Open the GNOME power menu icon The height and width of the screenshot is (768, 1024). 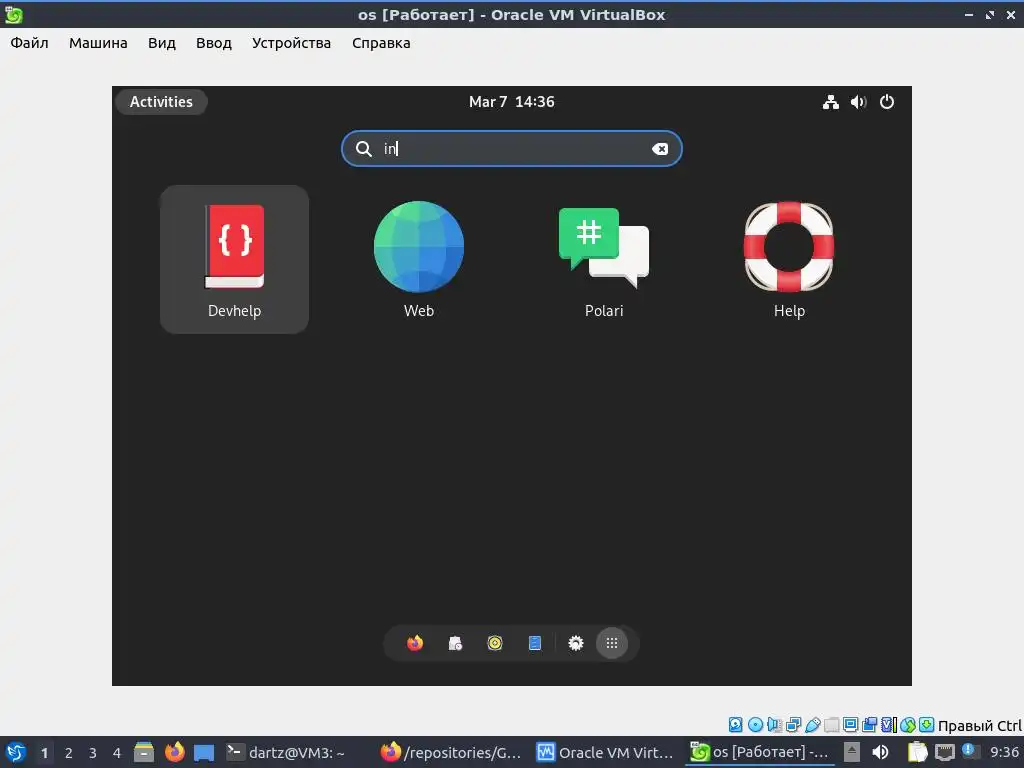886,102
